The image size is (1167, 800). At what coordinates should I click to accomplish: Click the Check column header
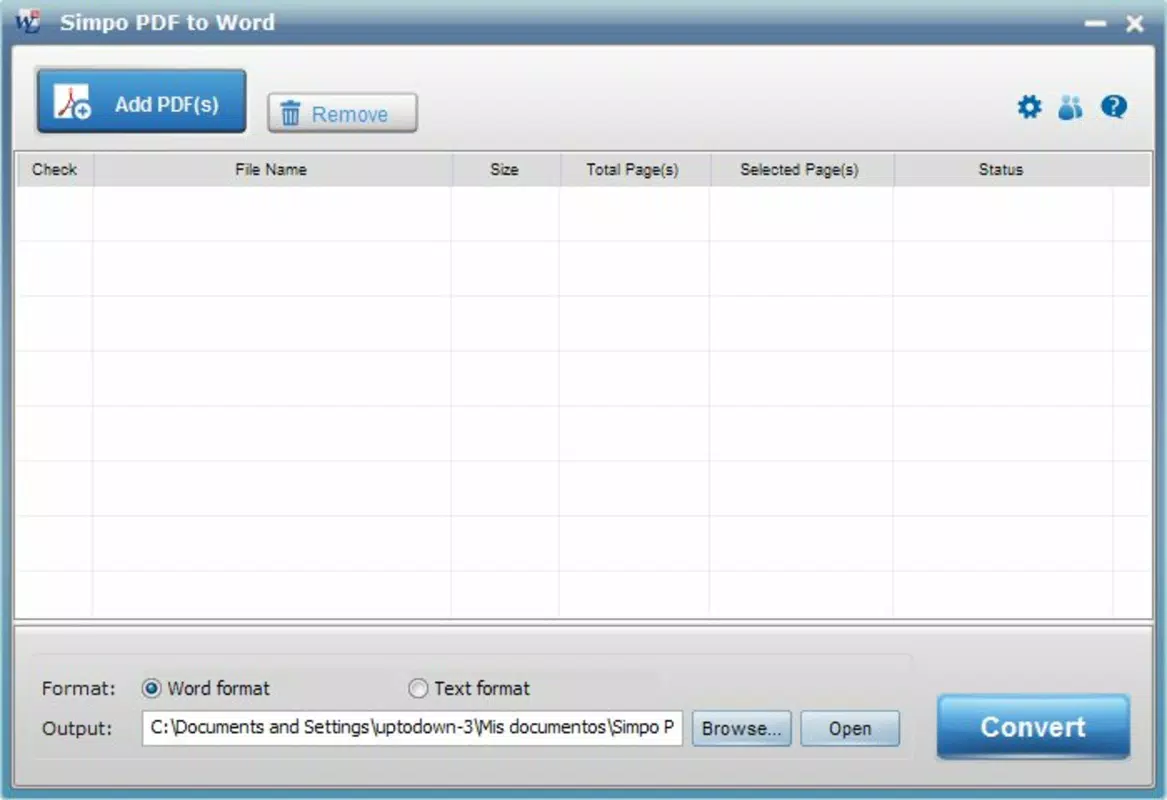tap(54, 170)
